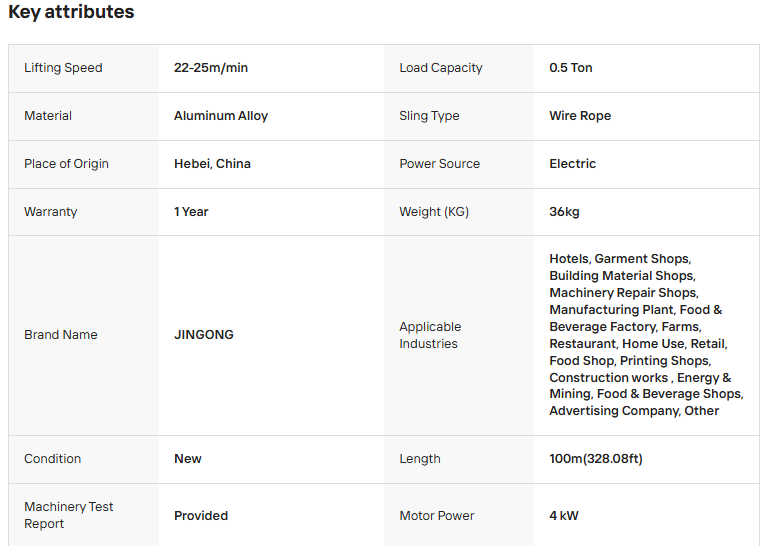The image size is (760, 546).
Task: Click the Electric power source value
Action: coord(572,164)
